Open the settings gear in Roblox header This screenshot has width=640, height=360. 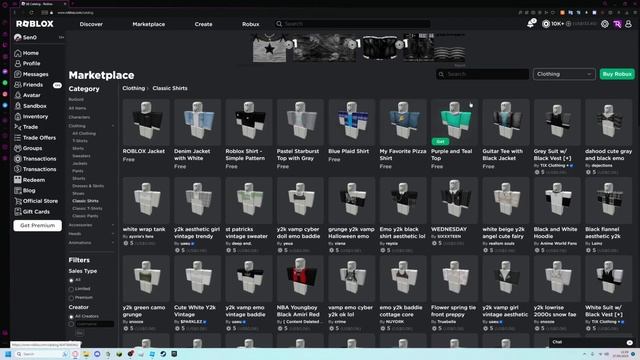(605, 24)
